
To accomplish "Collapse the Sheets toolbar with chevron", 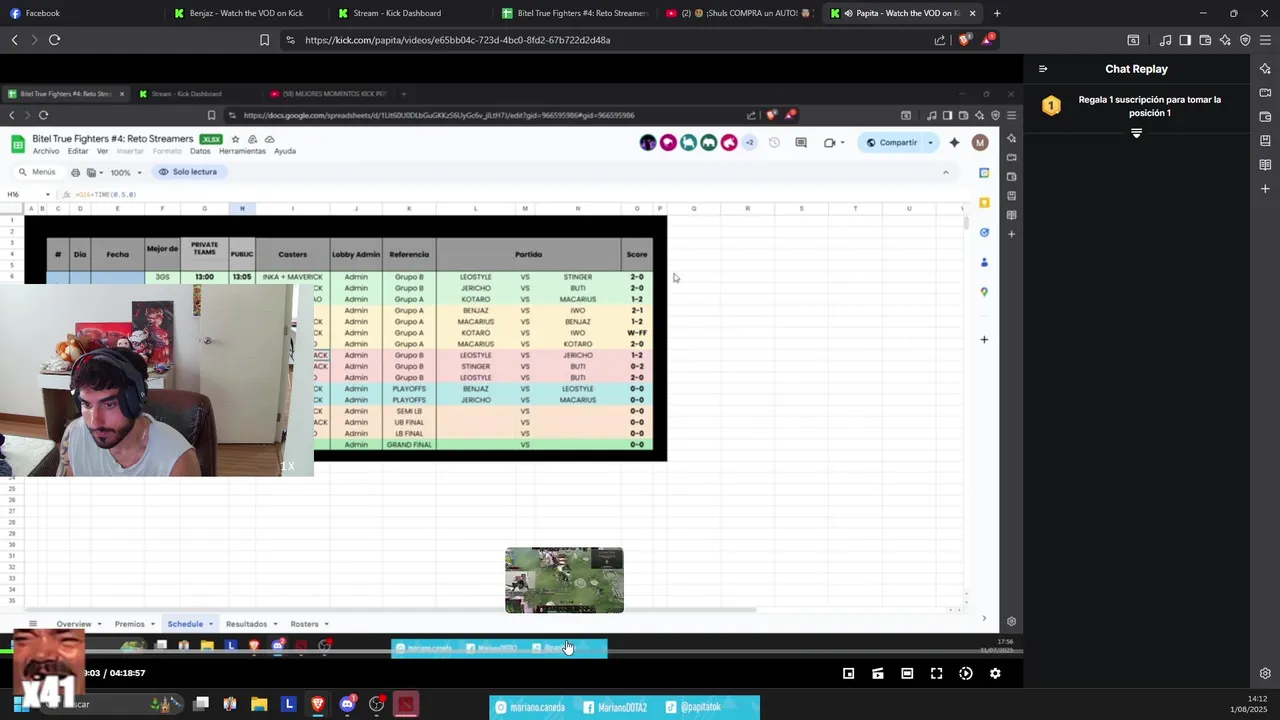I will coord(945,172).
